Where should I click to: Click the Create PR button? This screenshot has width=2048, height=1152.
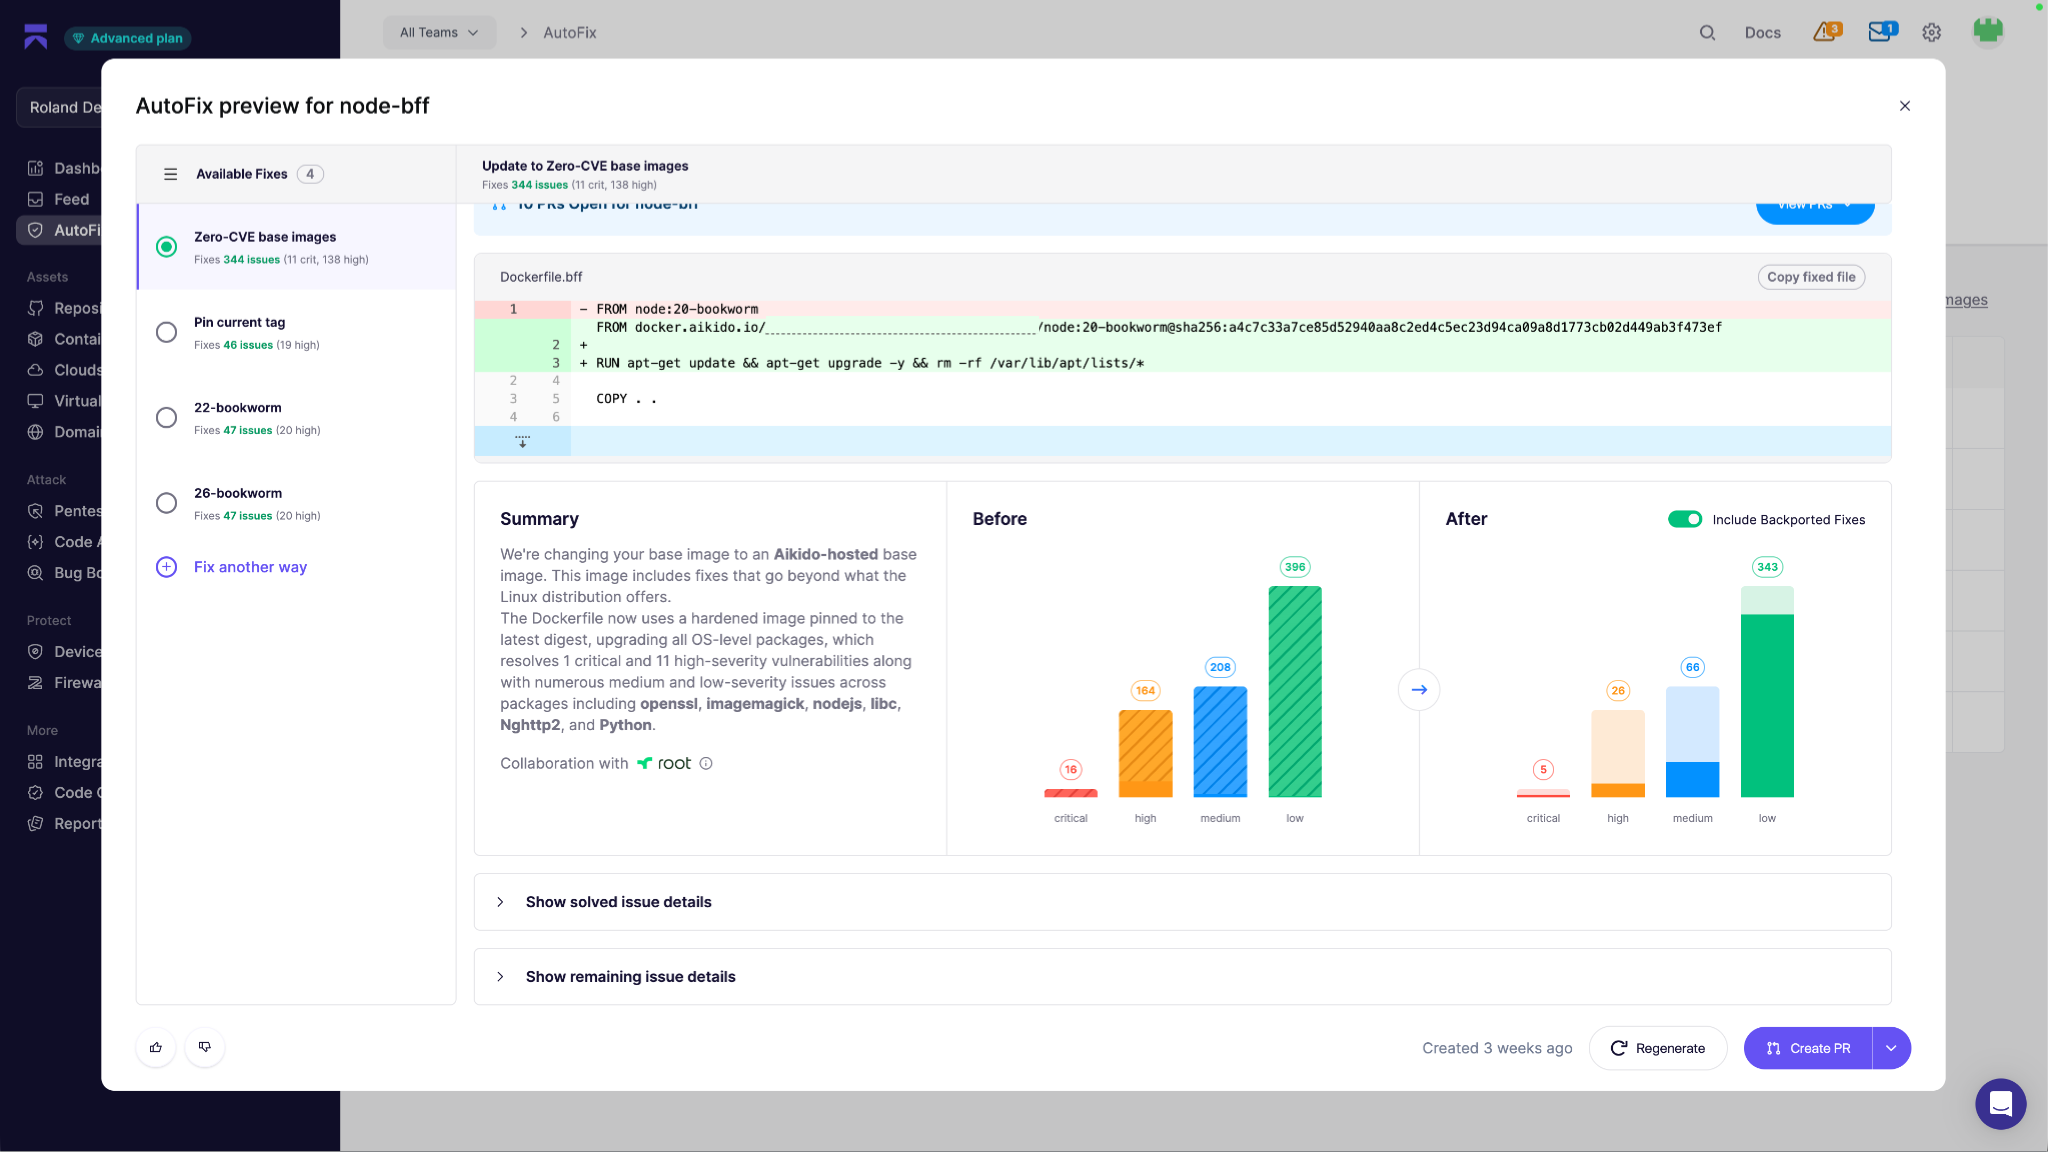(x=1808, y=1048)
